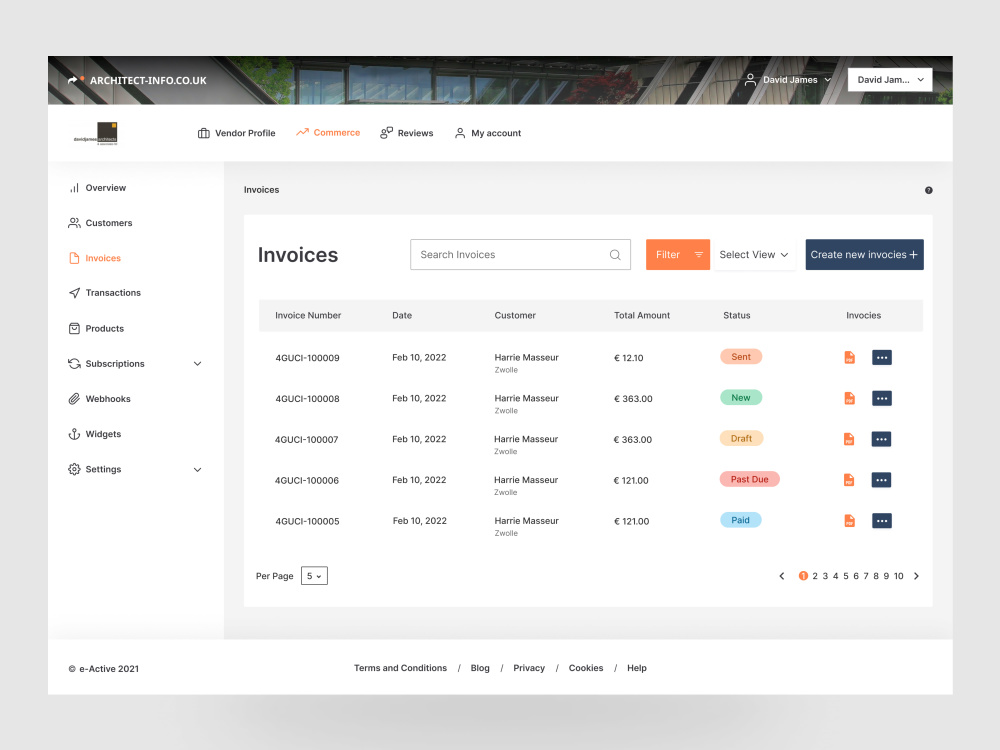The width and height of the screenshot is (1000, 750).
Task: Click amount € 12.10
Action: pos(628,358)
